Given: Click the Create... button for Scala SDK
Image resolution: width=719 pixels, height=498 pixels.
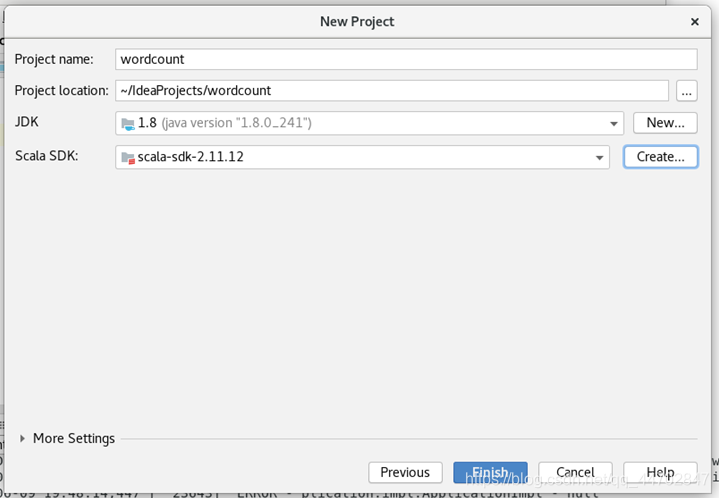Looking at the screenshot, I should coord(660,157).
